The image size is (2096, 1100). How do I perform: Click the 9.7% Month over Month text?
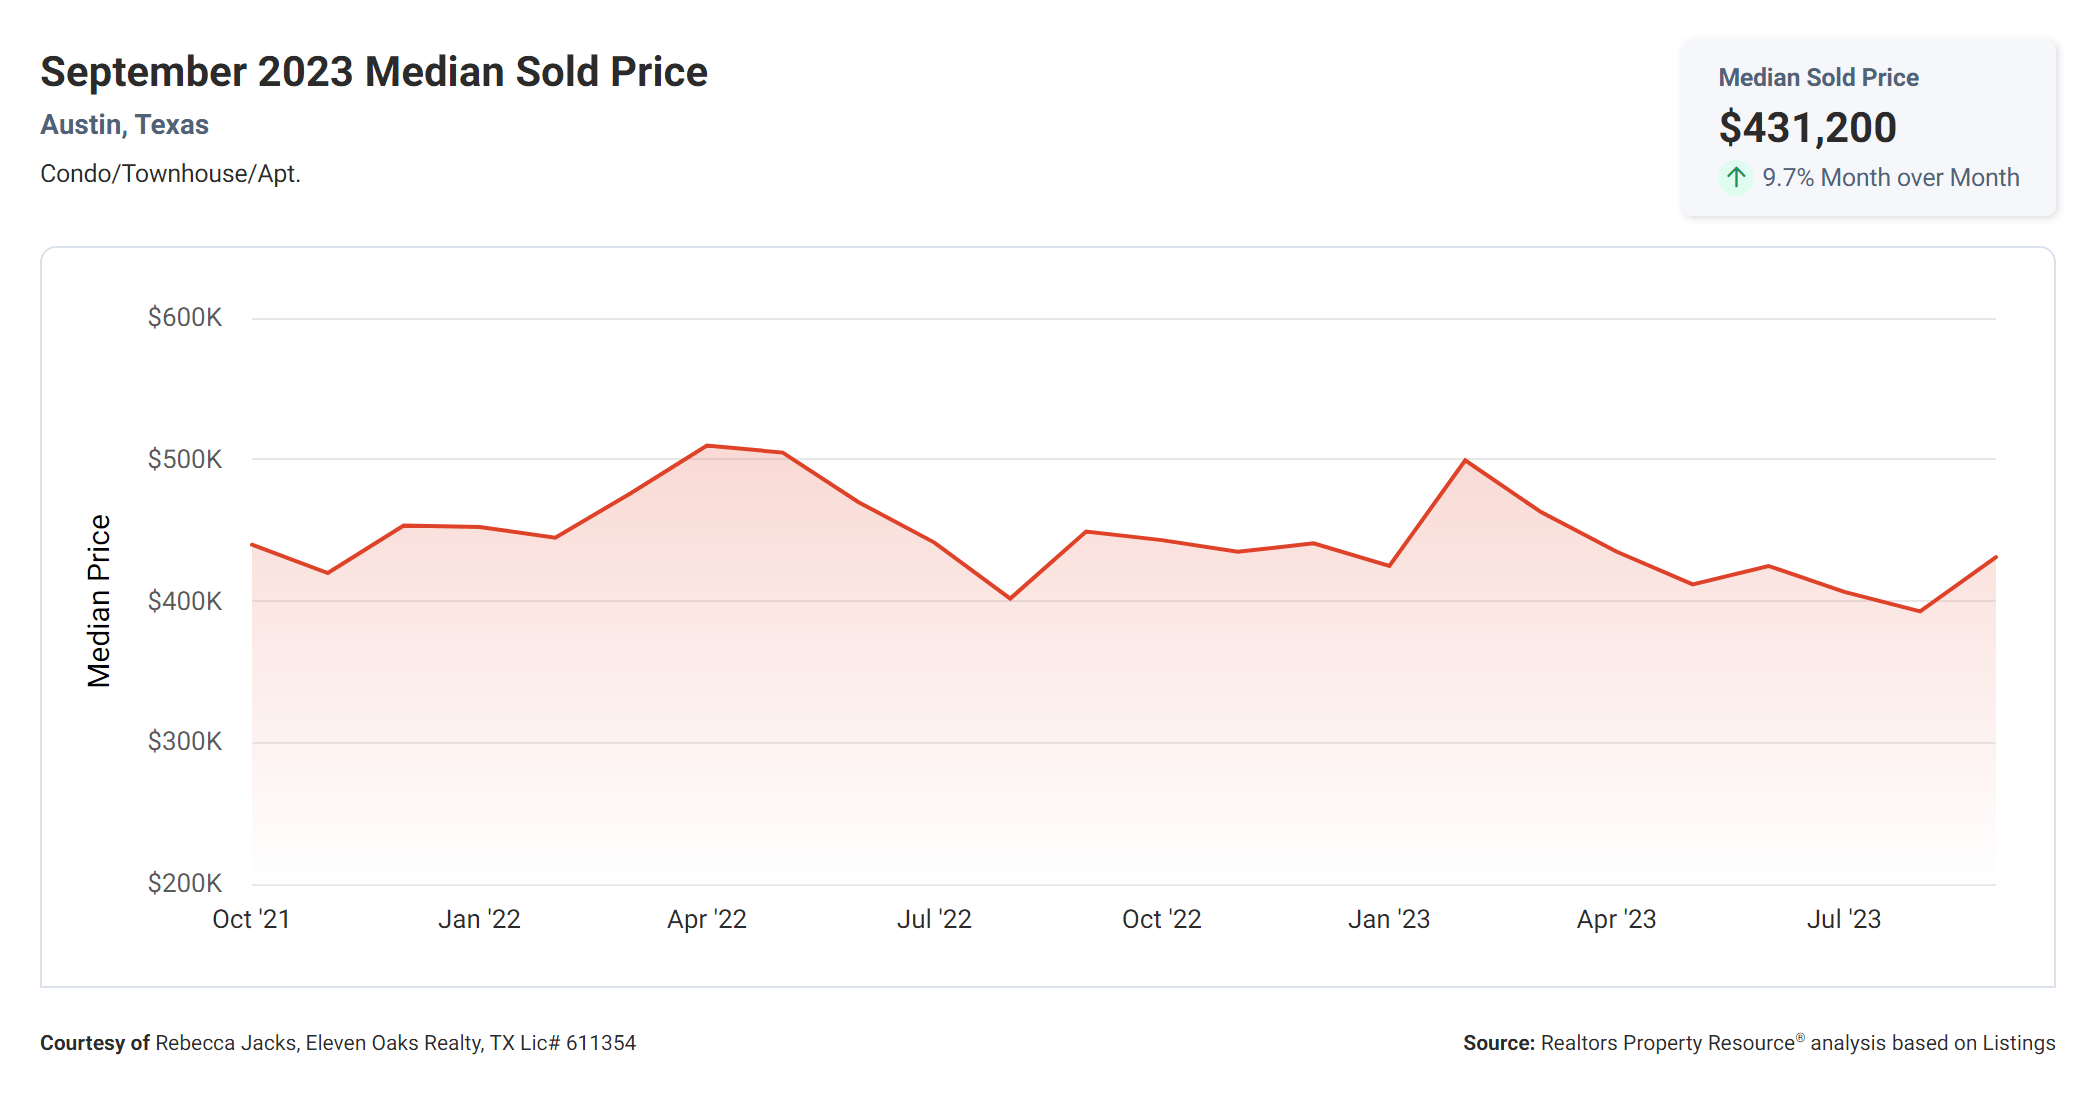(x=1890, y=178)
